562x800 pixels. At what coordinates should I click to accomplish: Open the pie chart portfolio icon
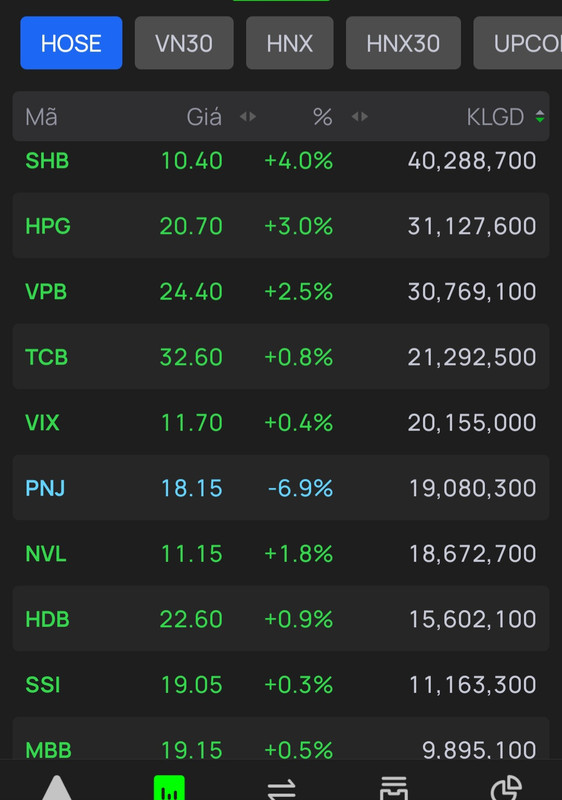(506, 788)
